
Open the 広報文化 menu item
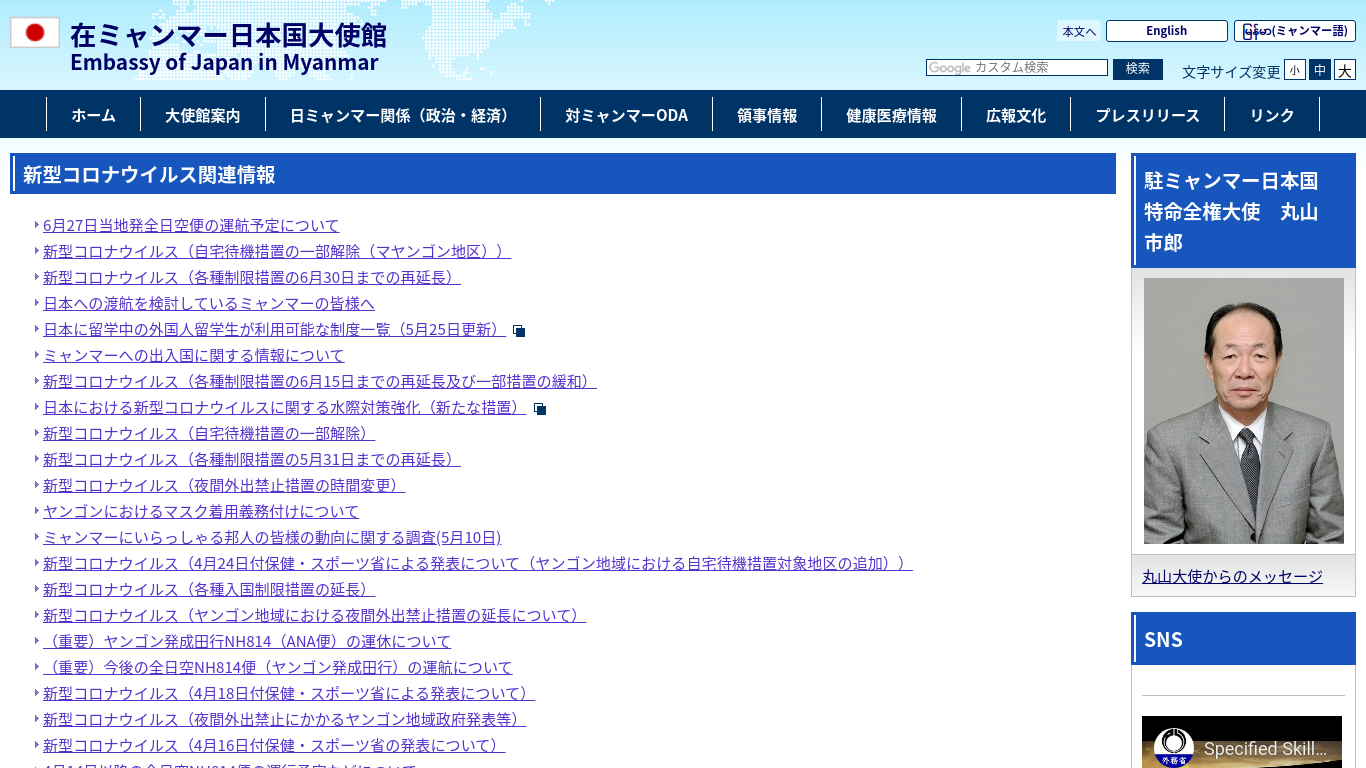[x=1016, y=115]
